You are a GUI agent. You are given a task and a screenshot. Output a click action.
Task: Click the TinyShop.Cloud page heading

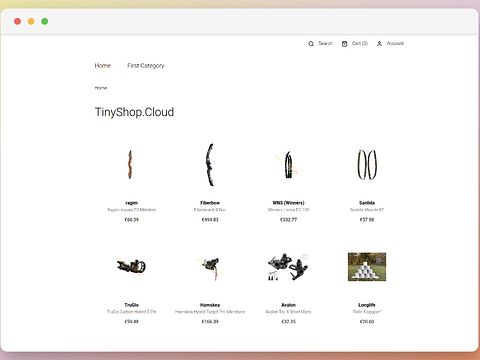[x=134, y=112]
